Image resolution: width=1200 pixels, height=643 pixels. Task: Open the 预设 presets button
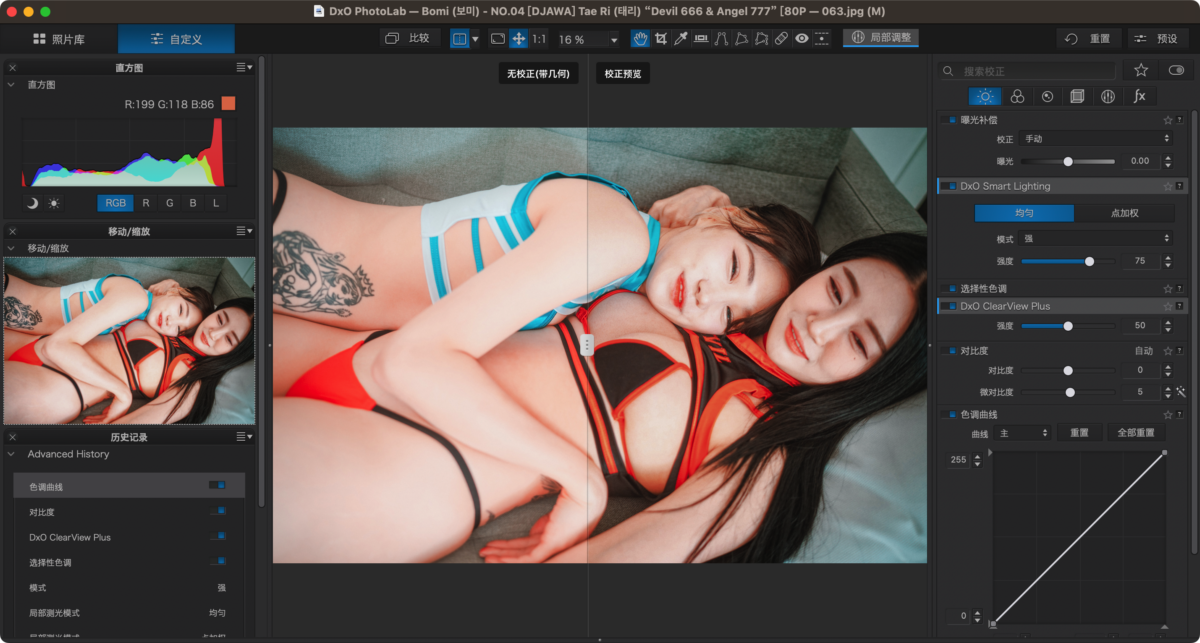tap(1158, 39)
